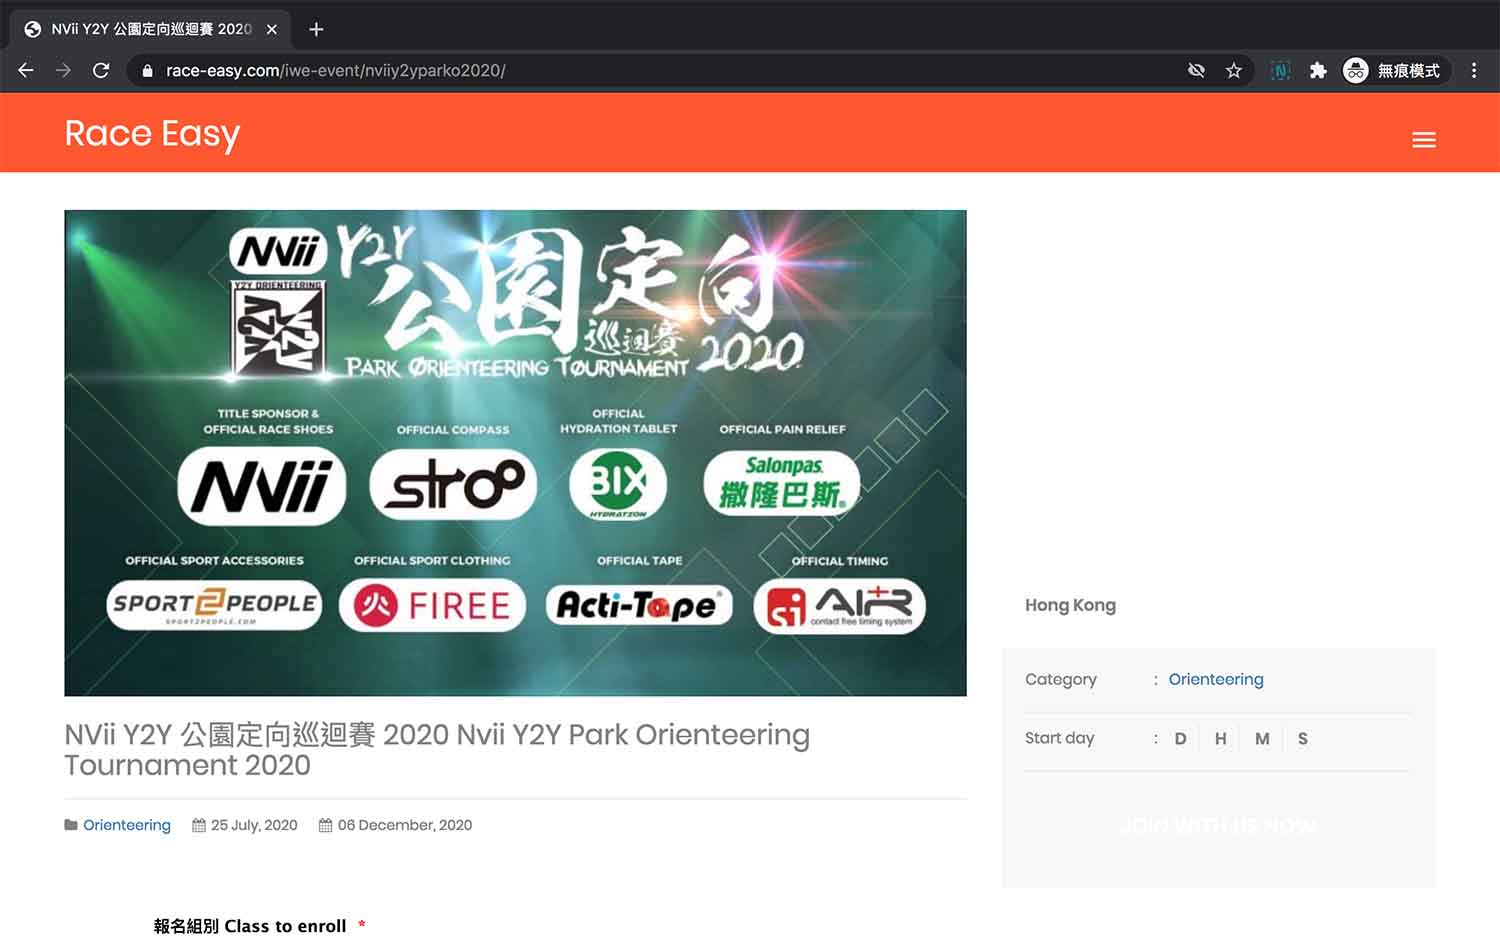Click the browser back arrow
Screen dimensions: 1500x938
[x=25, y=70]
